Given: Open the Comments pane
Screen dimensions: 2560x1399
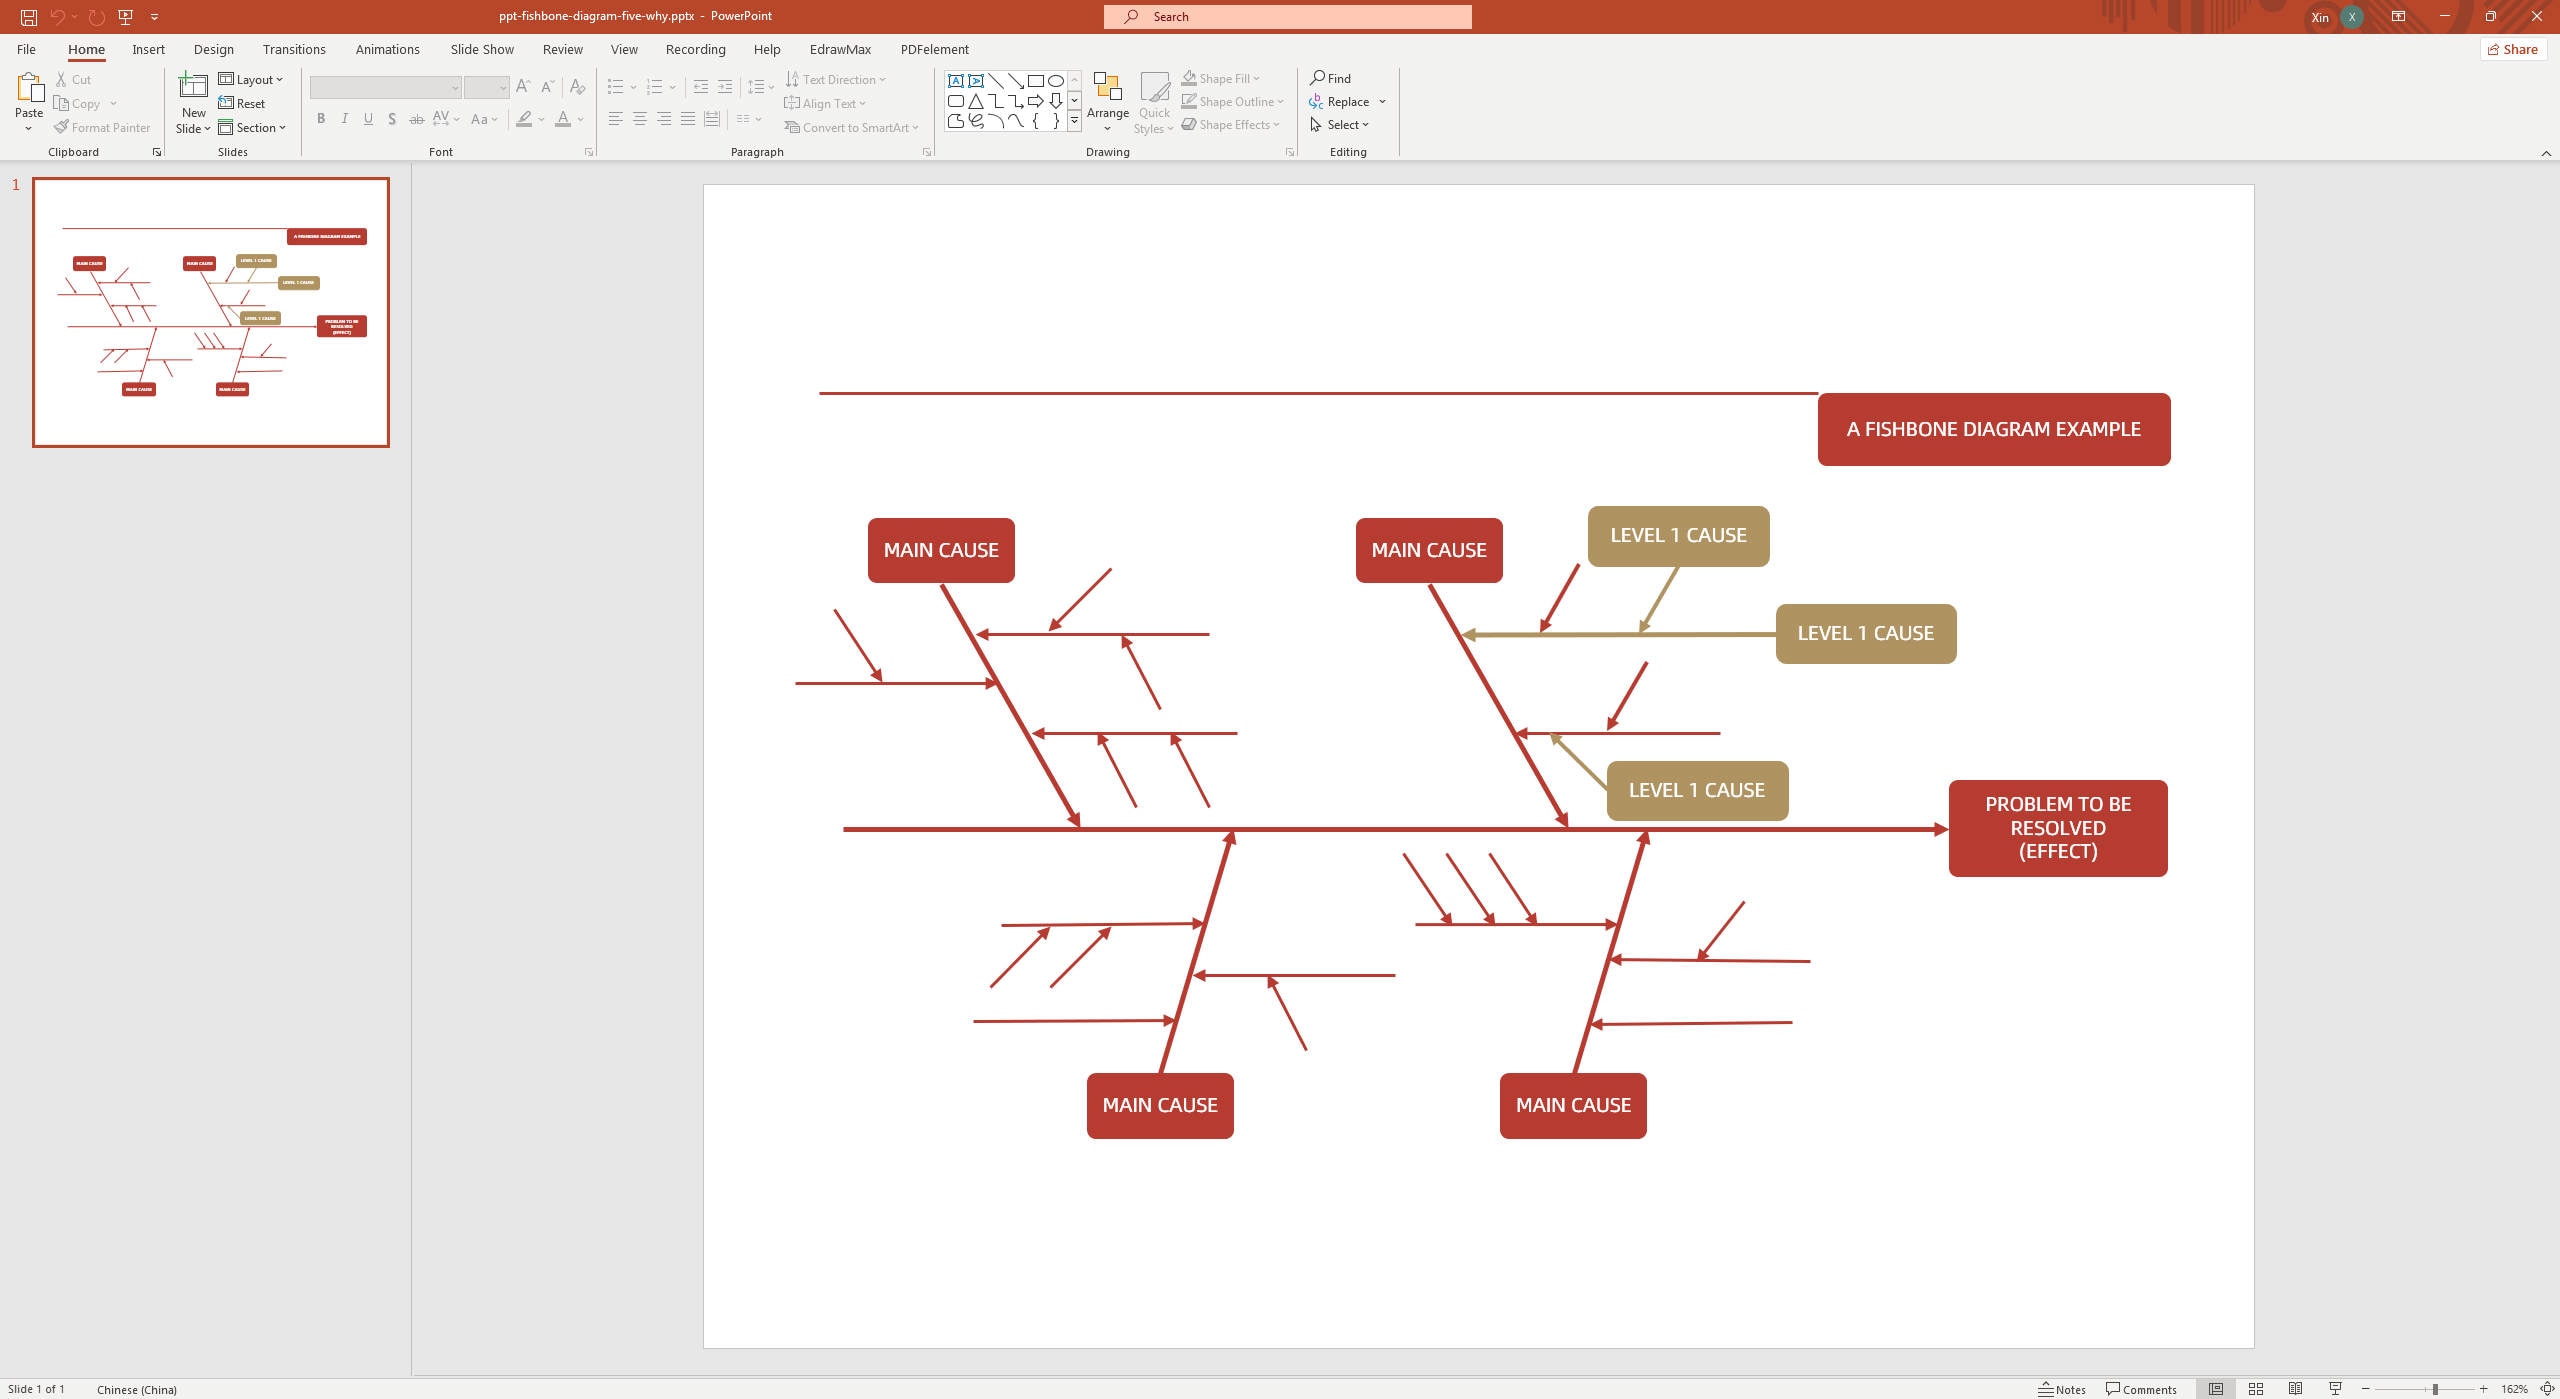Looking at the screenshot, I should (x=2140, y=1389).
